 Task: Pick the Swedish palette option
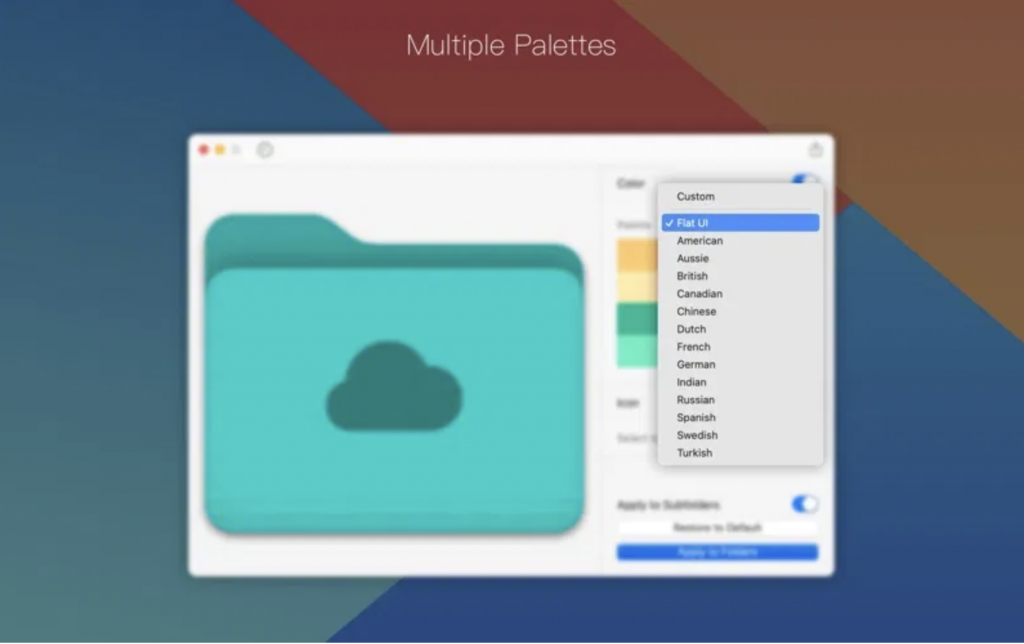click(697, 435)
